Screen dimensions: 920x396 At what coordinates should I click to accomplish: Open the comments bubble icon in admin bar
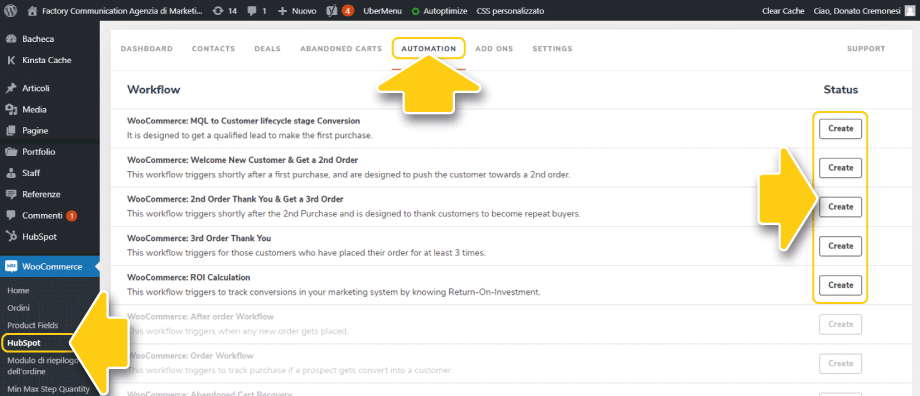tap(251, 11)
